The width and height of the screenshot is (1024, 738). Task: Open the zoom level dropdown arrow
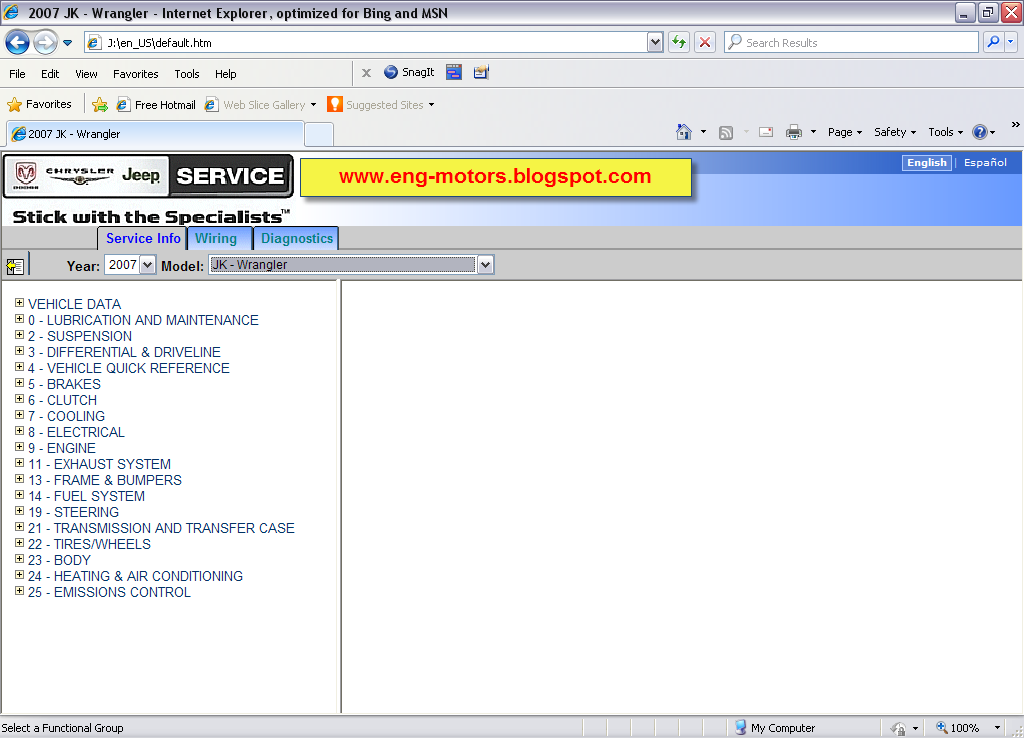[x=997, y=728]
